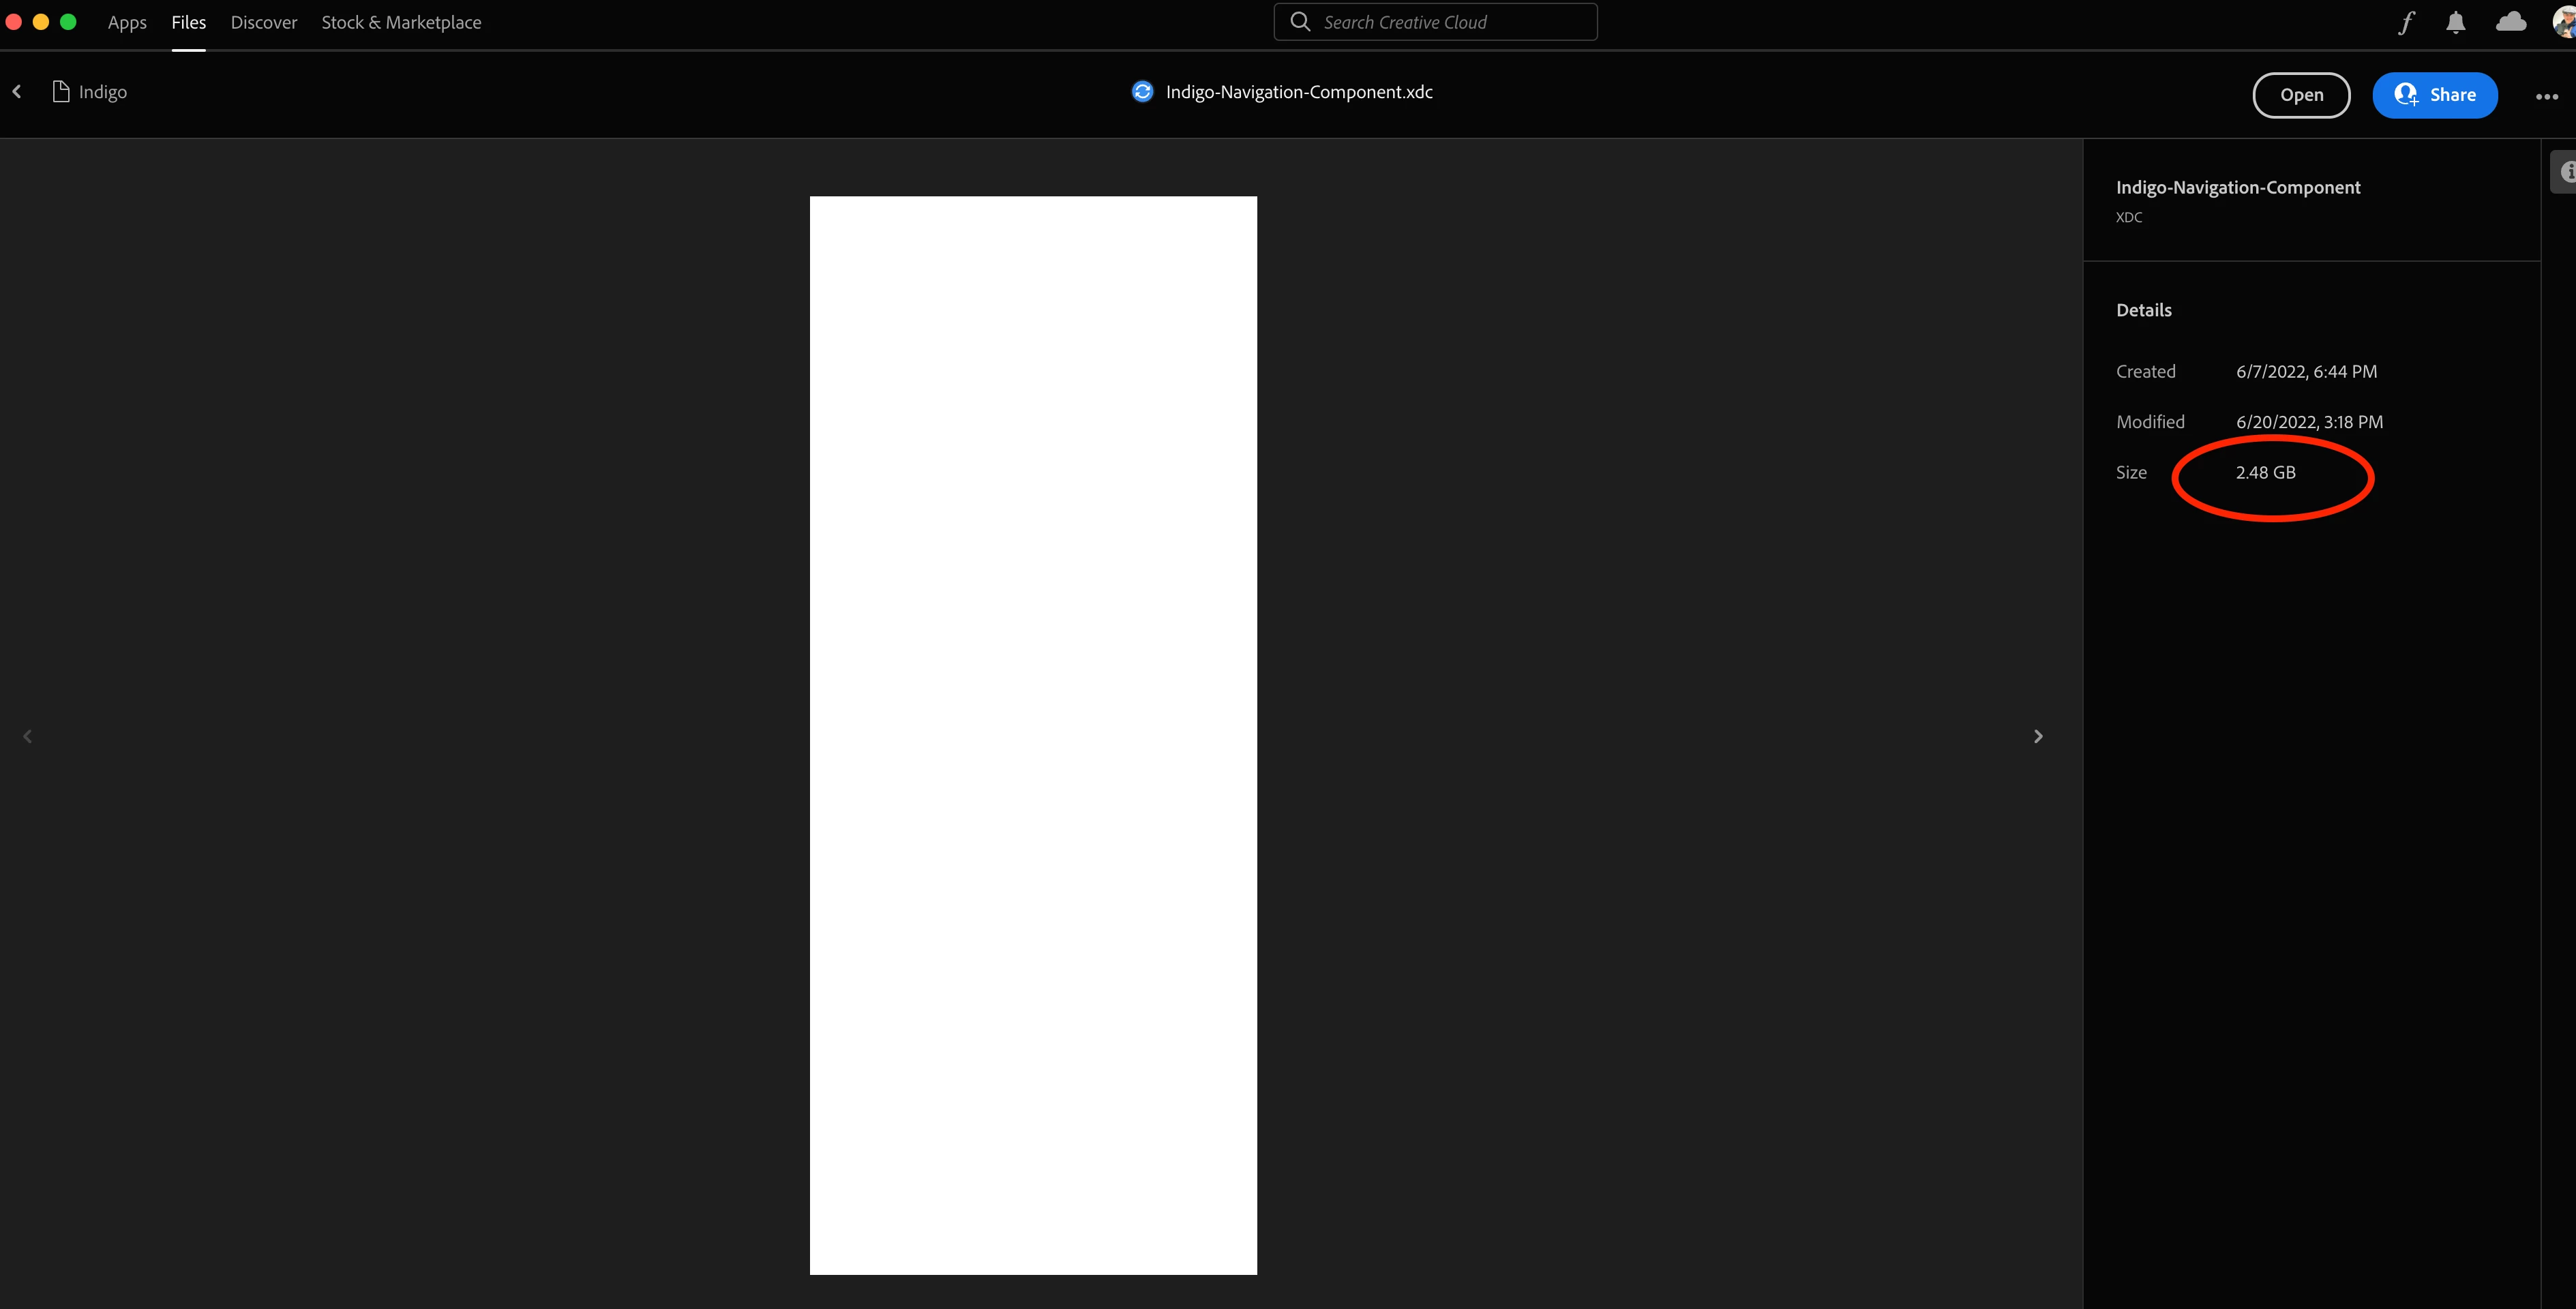This screenshot has width=2576, height=1309.
Task: Open the Fonts icon in top bar
Action: [2406, 22]
